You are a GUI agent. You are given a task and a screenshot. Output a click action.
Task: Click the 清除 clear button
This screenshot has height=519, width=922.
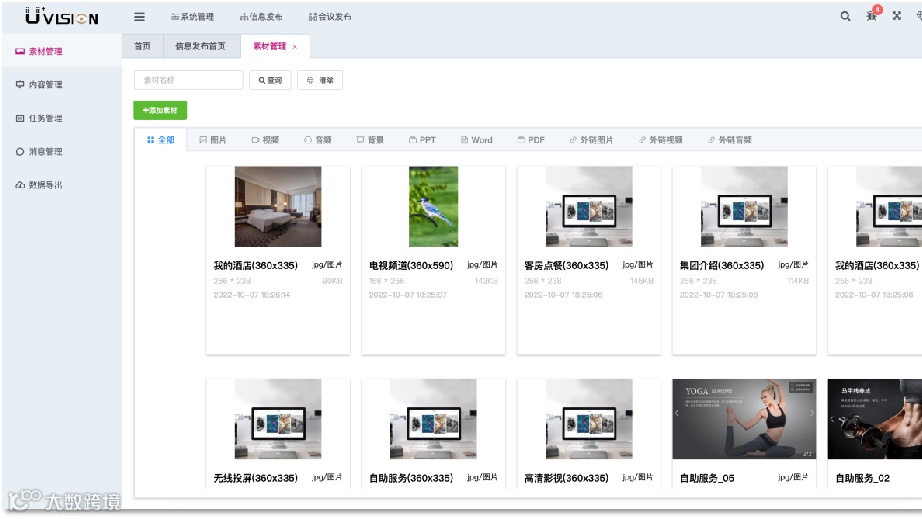[x=320, y=80]
